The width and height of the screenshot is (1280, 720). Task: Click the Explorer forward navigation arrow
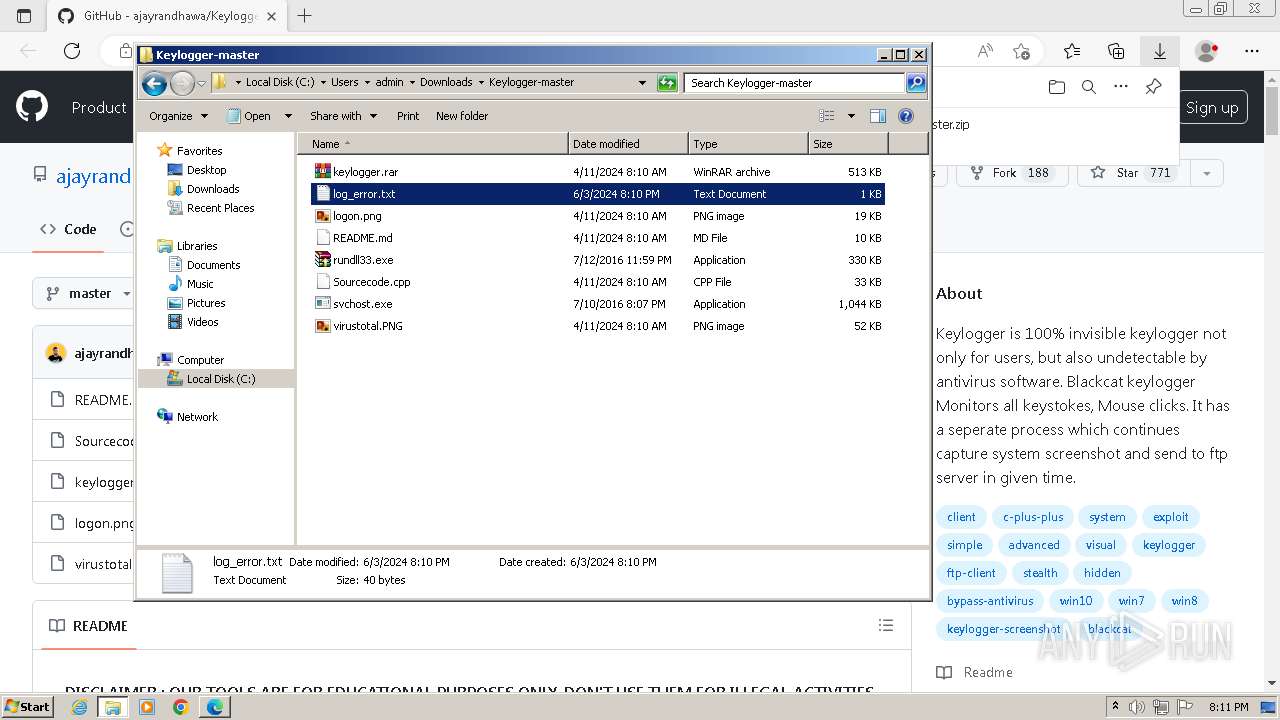[182, 83]
